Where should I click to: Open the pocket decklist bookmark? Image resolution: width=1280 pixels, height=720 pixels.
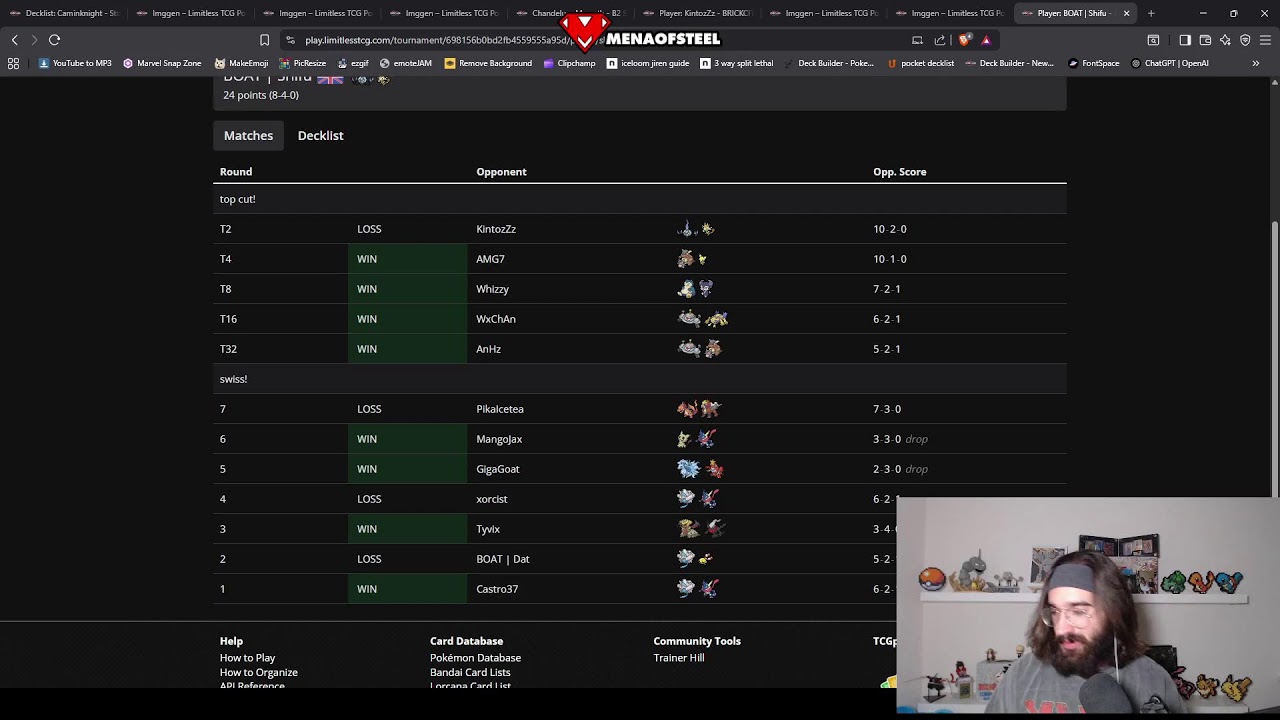tap(920, 63)
